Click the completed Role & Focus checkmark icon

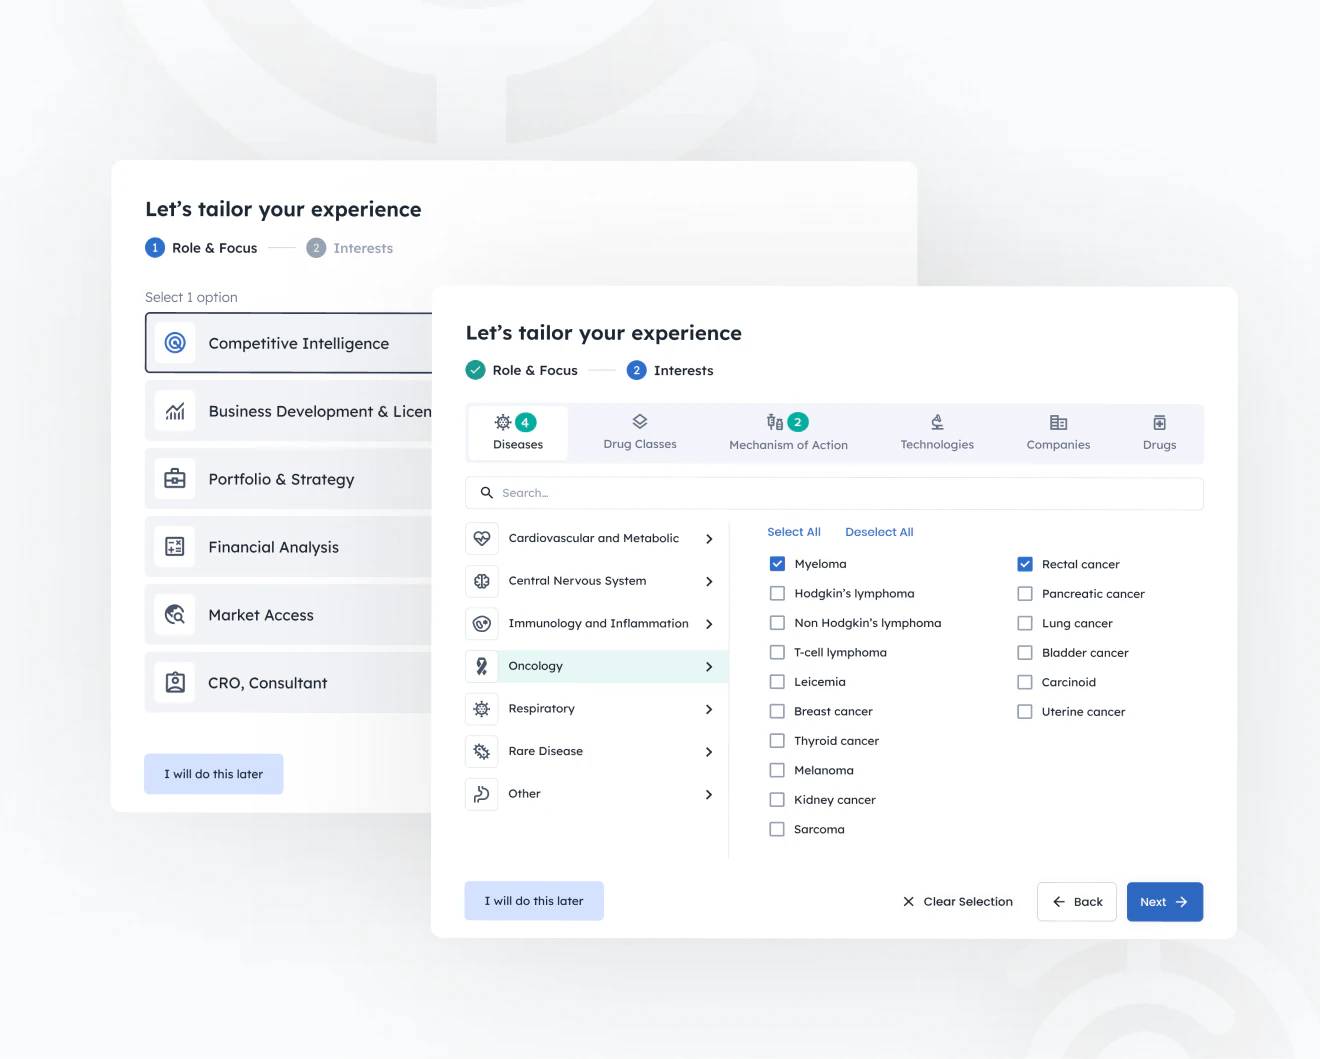pyautogui.click(x=476, y=370)
